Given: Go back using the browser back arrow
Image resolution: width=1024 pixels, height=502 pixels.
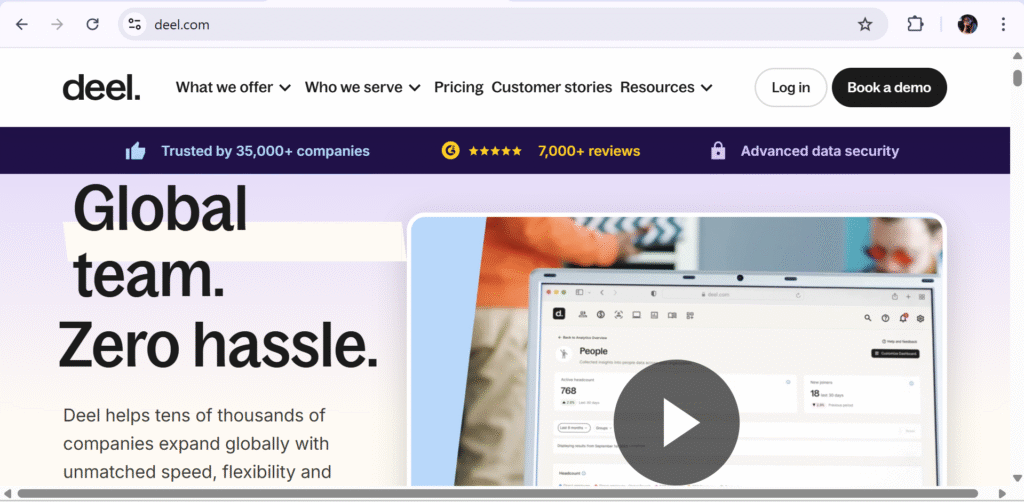Looking at the screenshot, I should 22,25.
